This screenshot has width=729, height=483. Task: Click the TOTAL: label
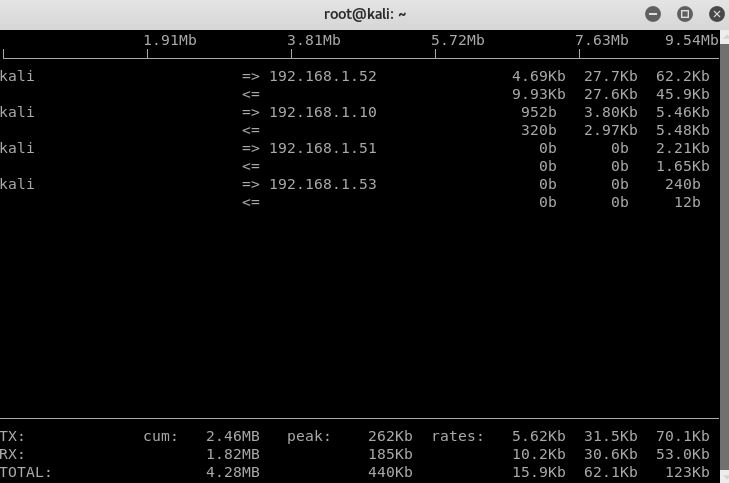(26, 472)
